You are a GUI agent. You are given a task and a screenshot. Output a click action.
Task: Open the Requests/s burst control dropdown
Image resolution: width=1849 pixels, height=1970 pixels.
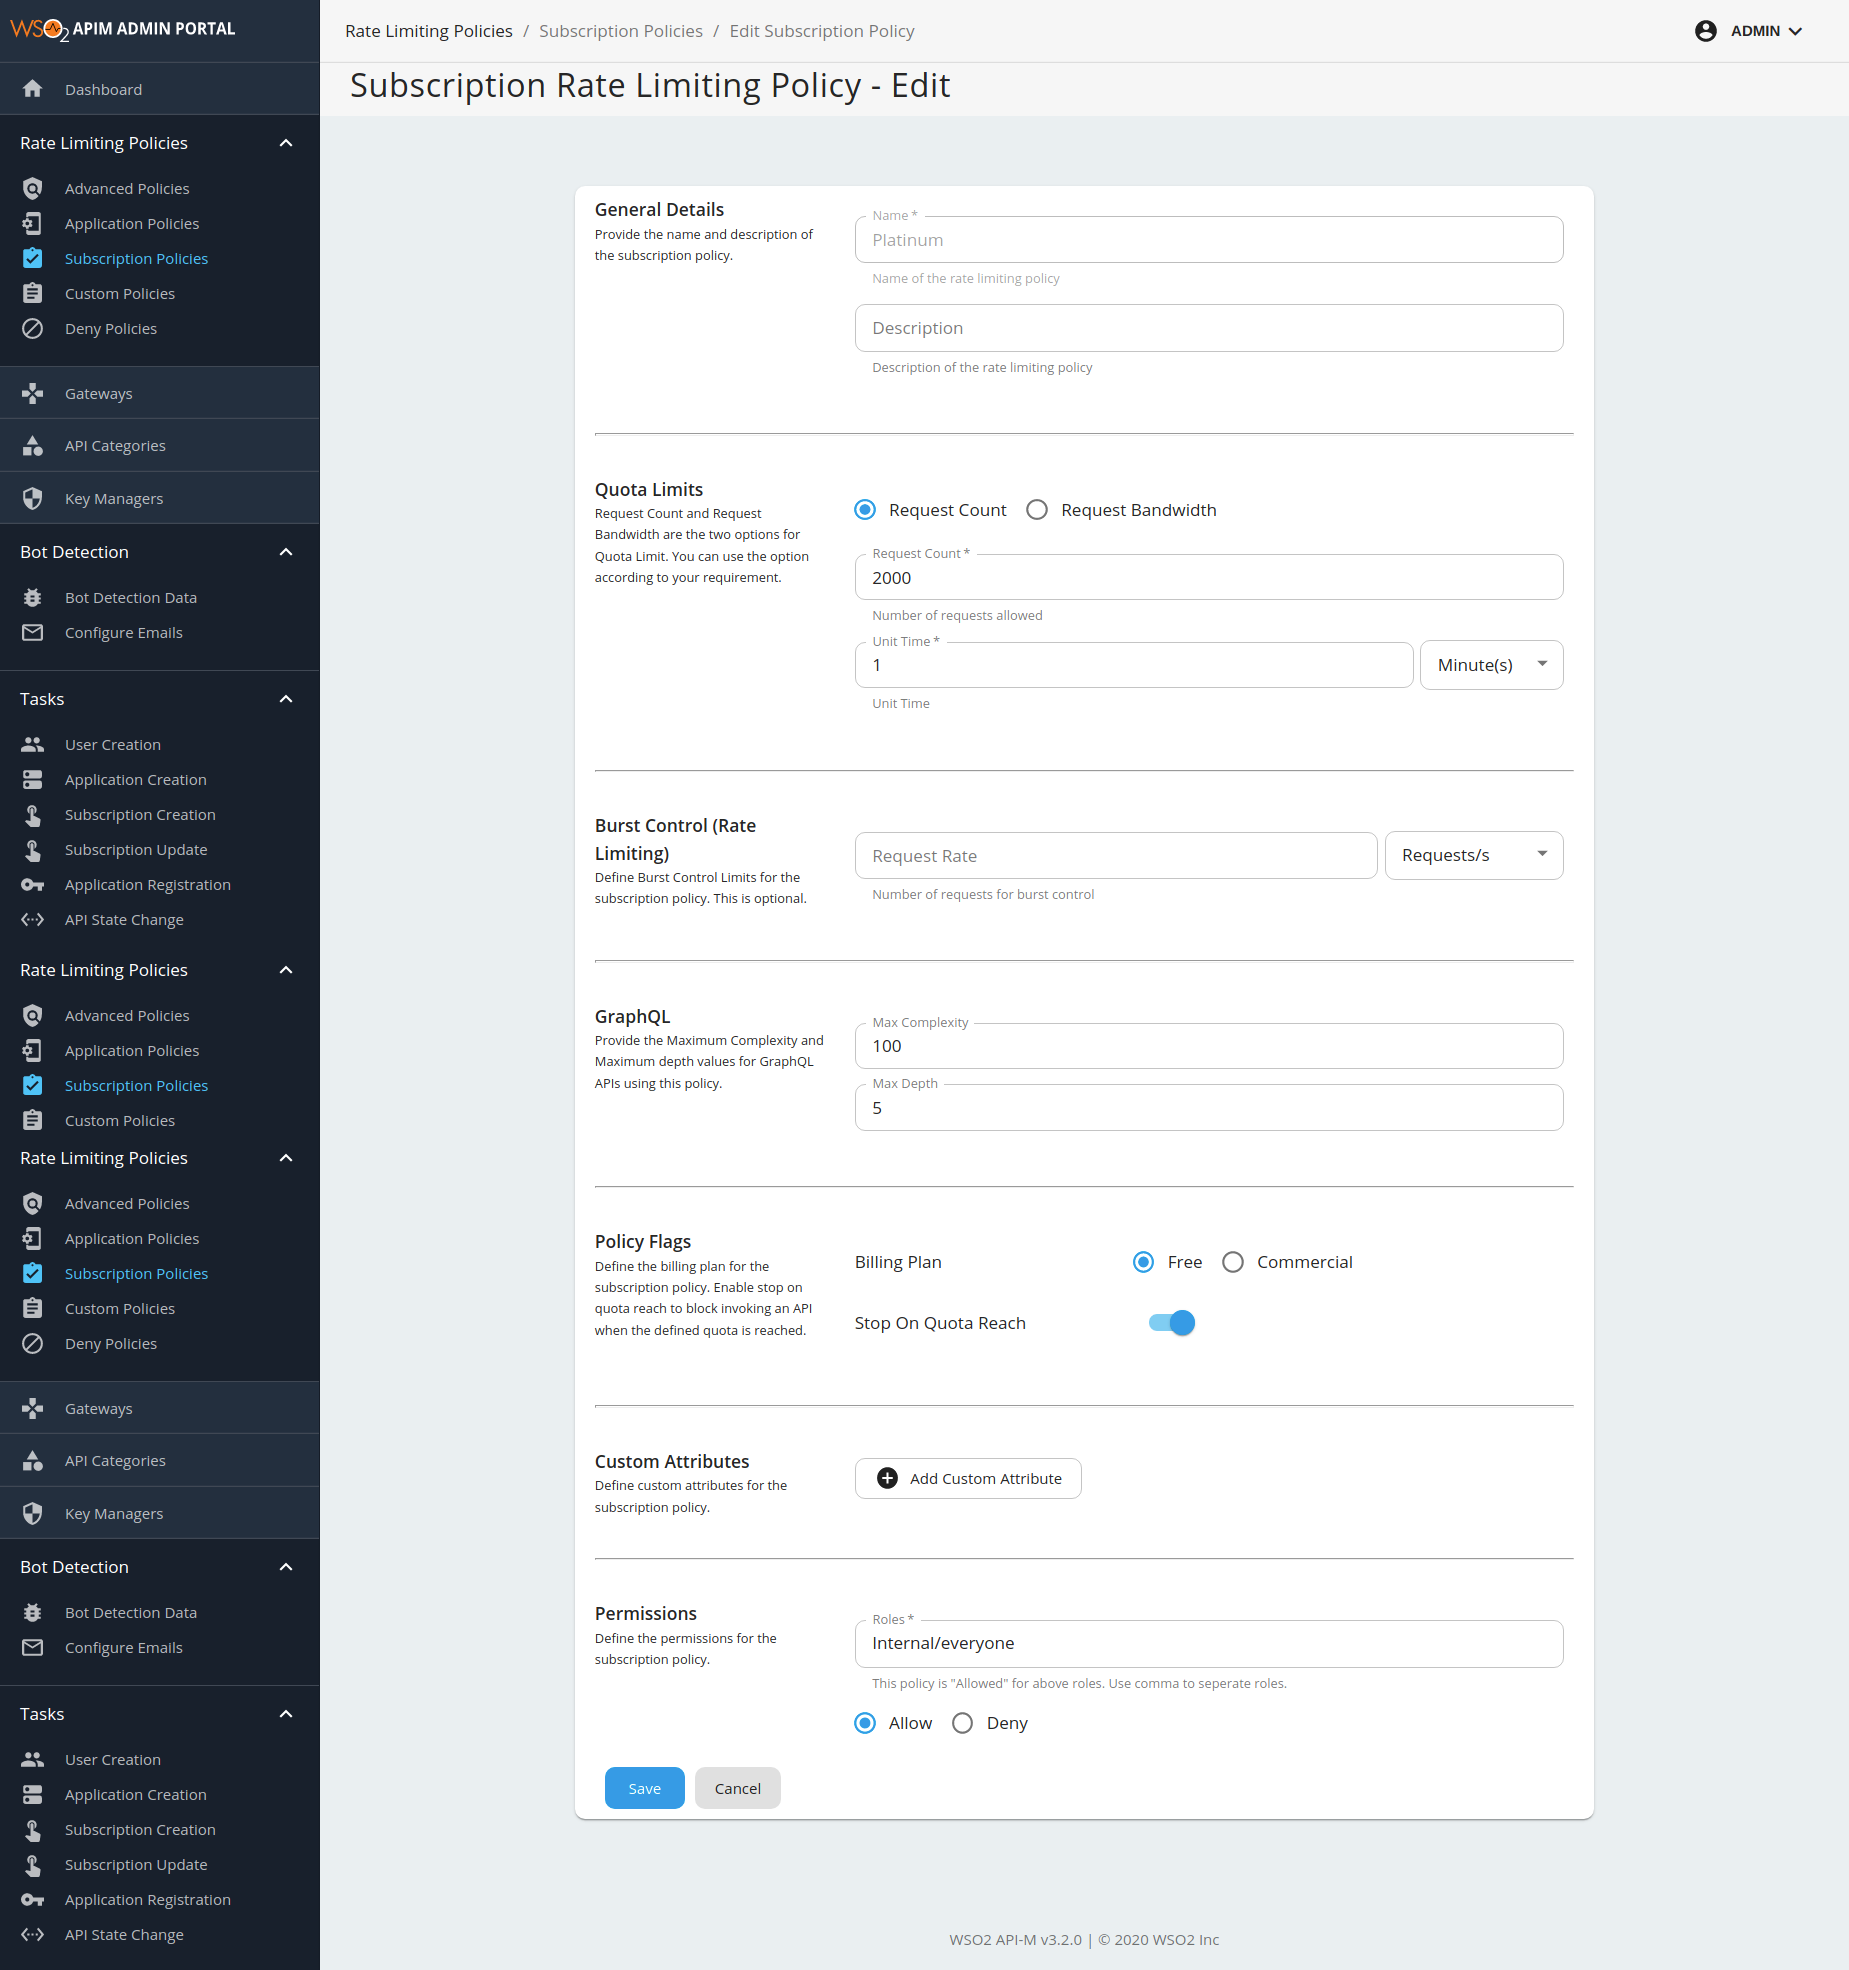(x=1473, y=855)
